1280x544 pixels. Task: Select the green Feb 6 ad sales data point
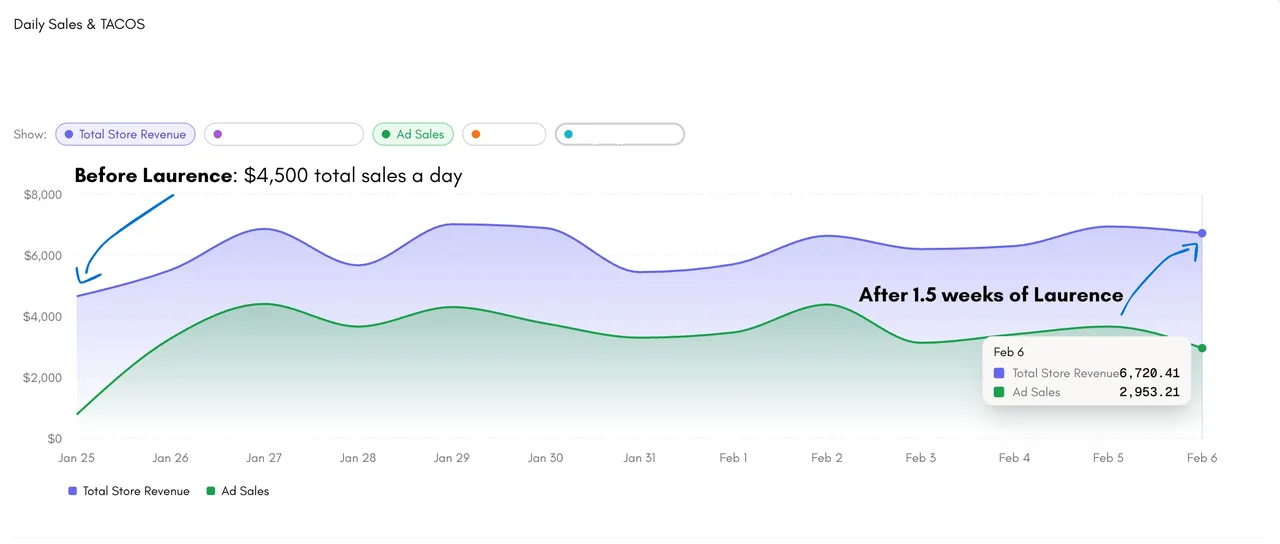coord(1202,348)
